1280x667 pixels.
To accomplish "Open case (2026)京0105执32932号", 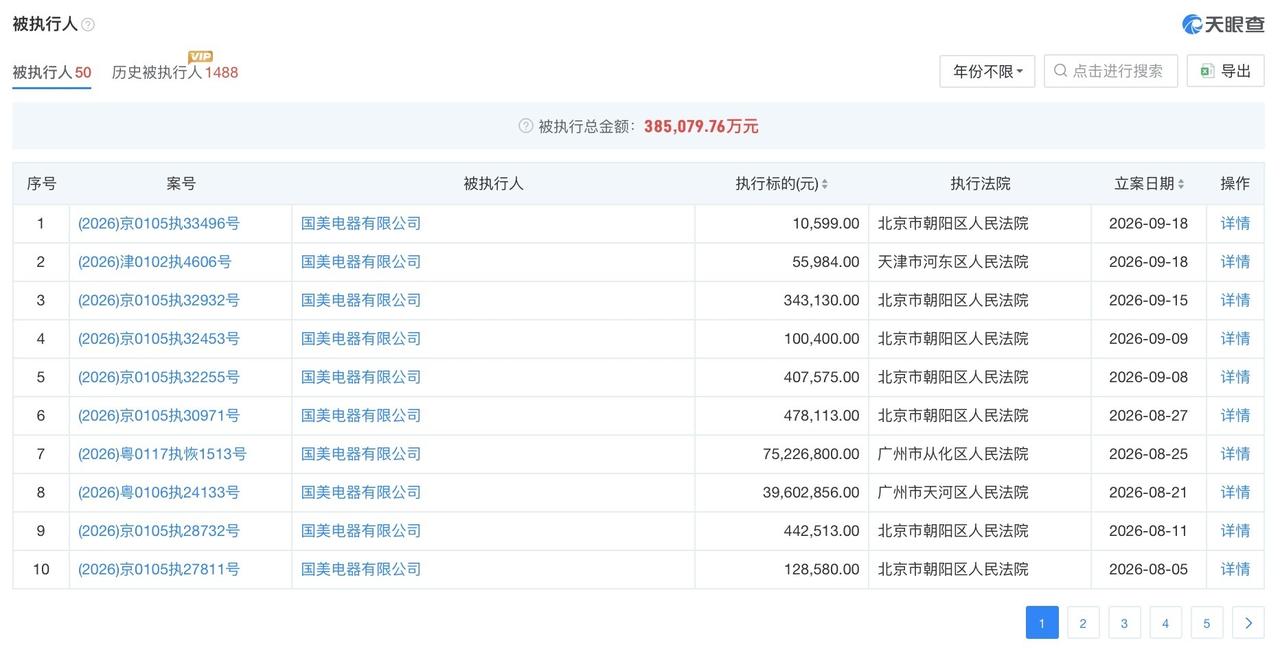I will [x=159, y=300].
